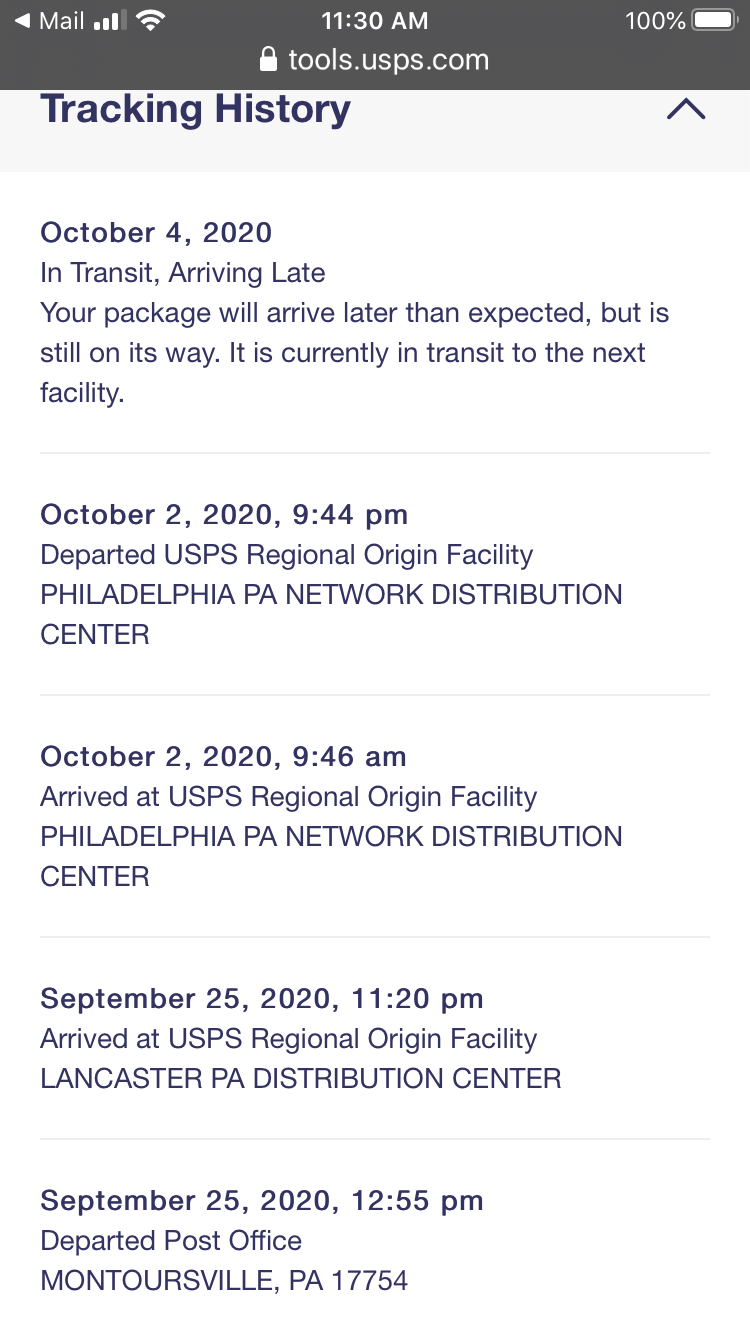Tap the Mail back label in status bar
750x1334 pixels.
coord(61,20)
